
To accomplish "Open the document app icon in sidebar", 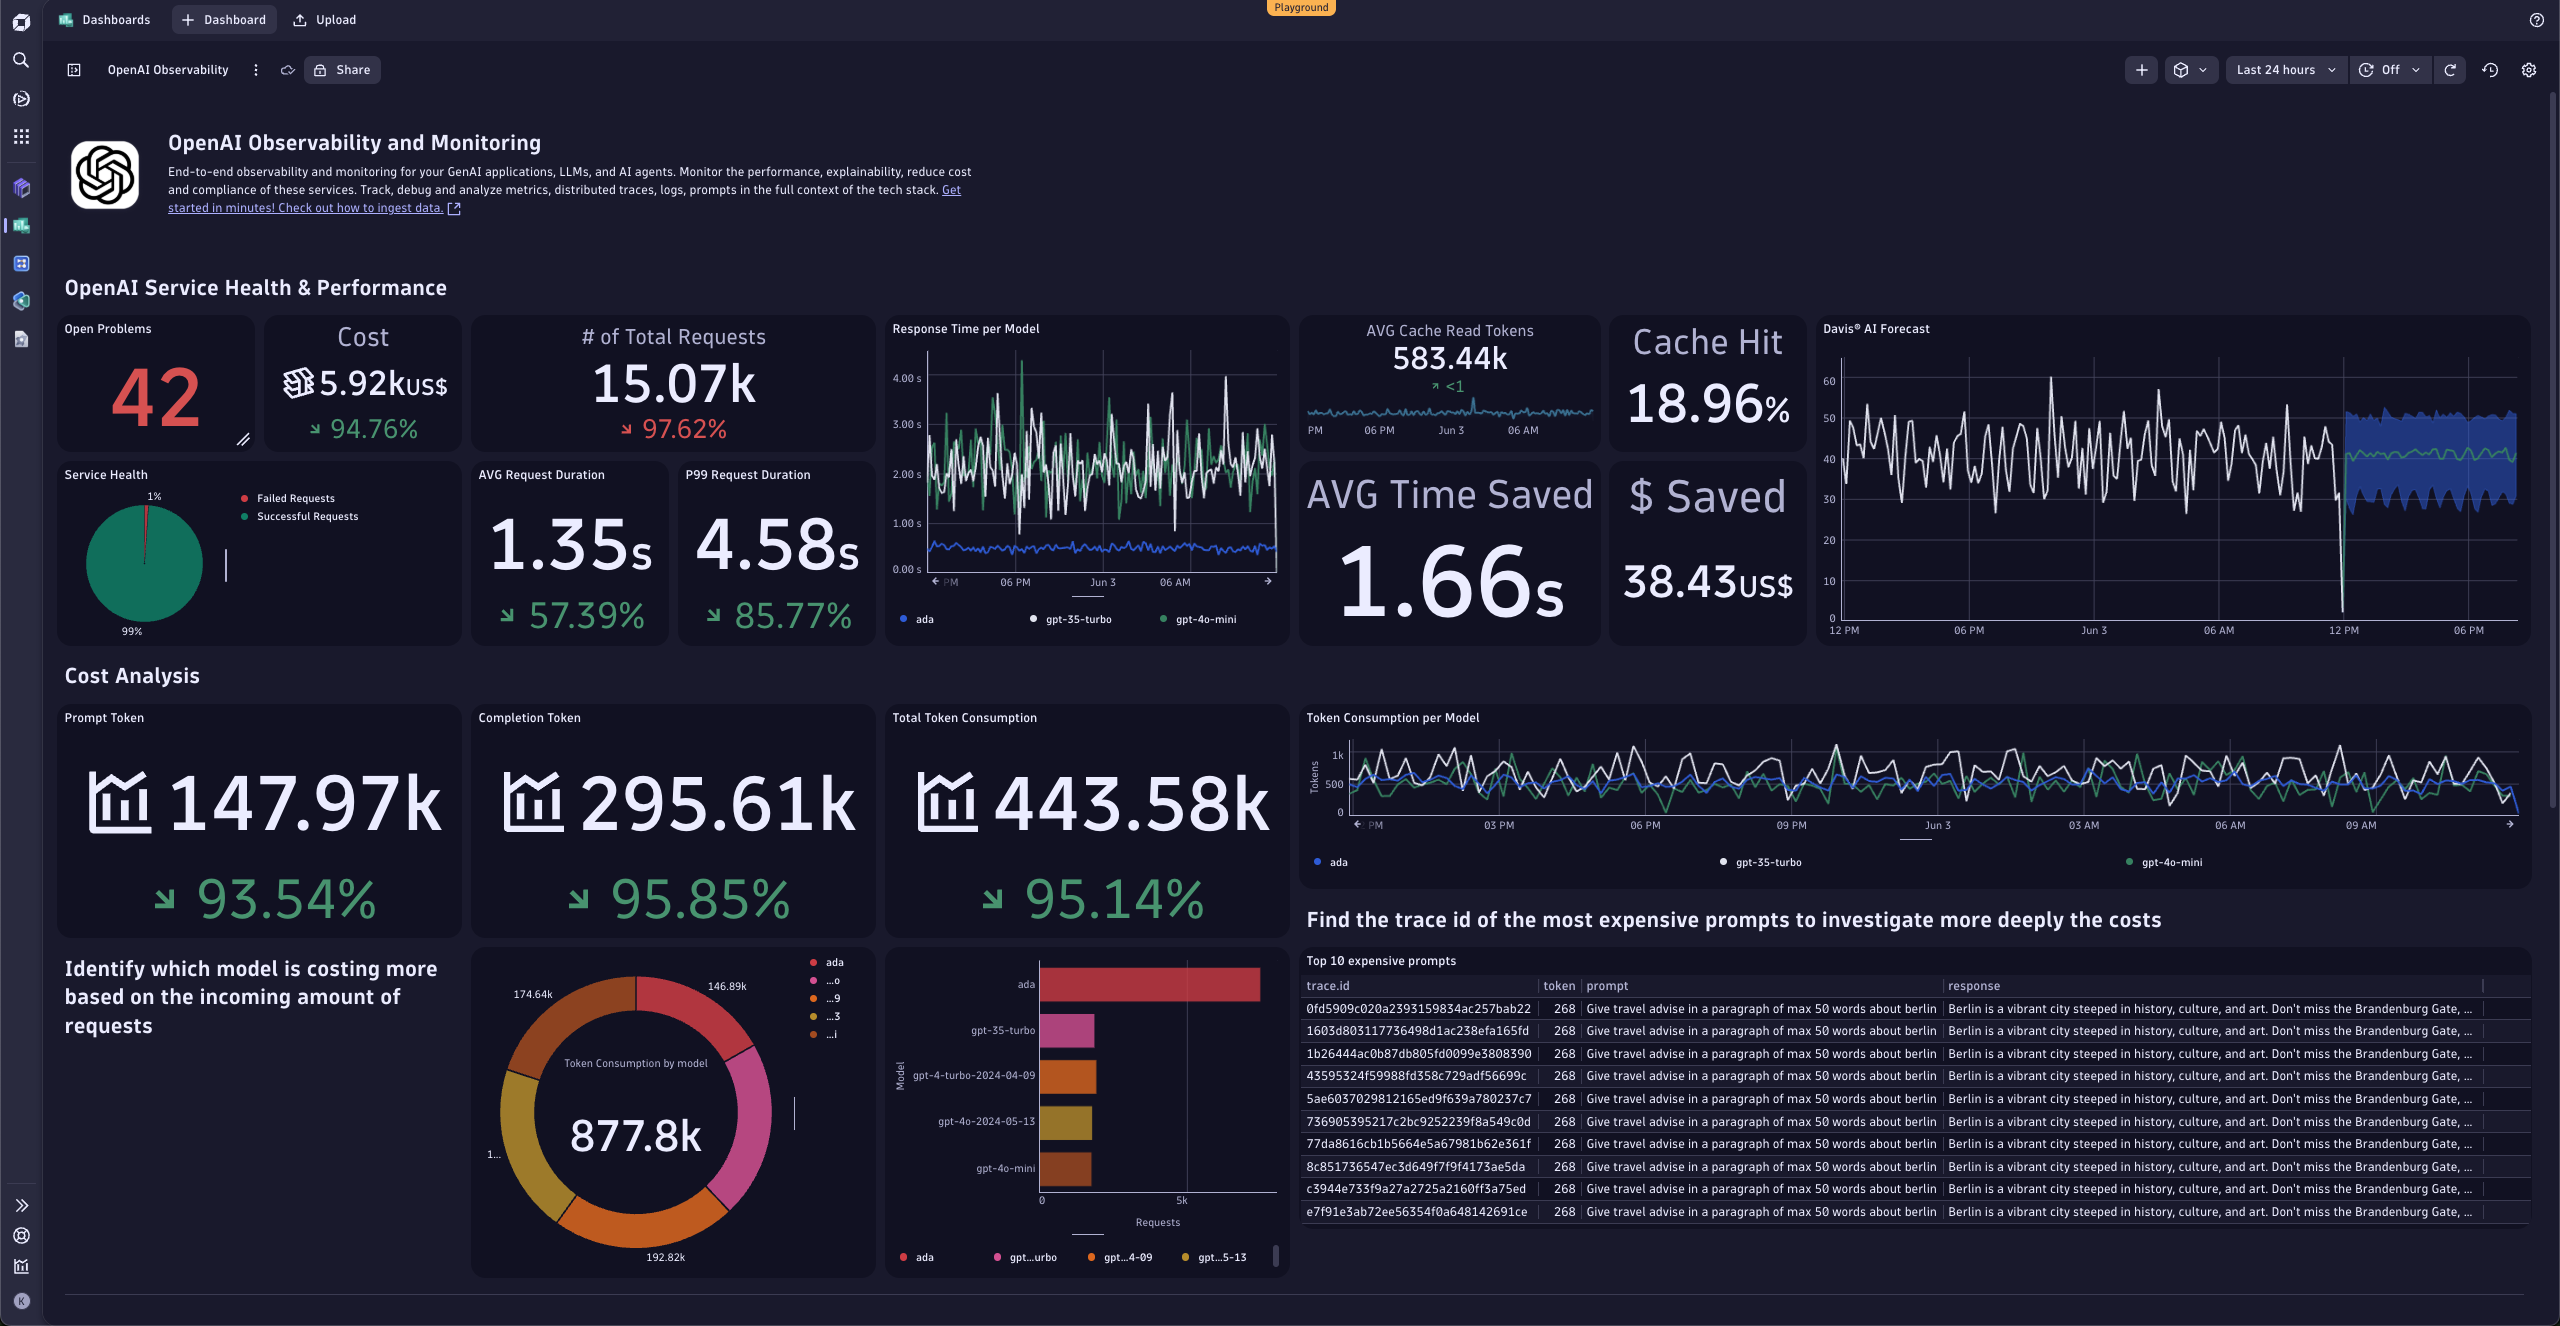I will (21, 339).
